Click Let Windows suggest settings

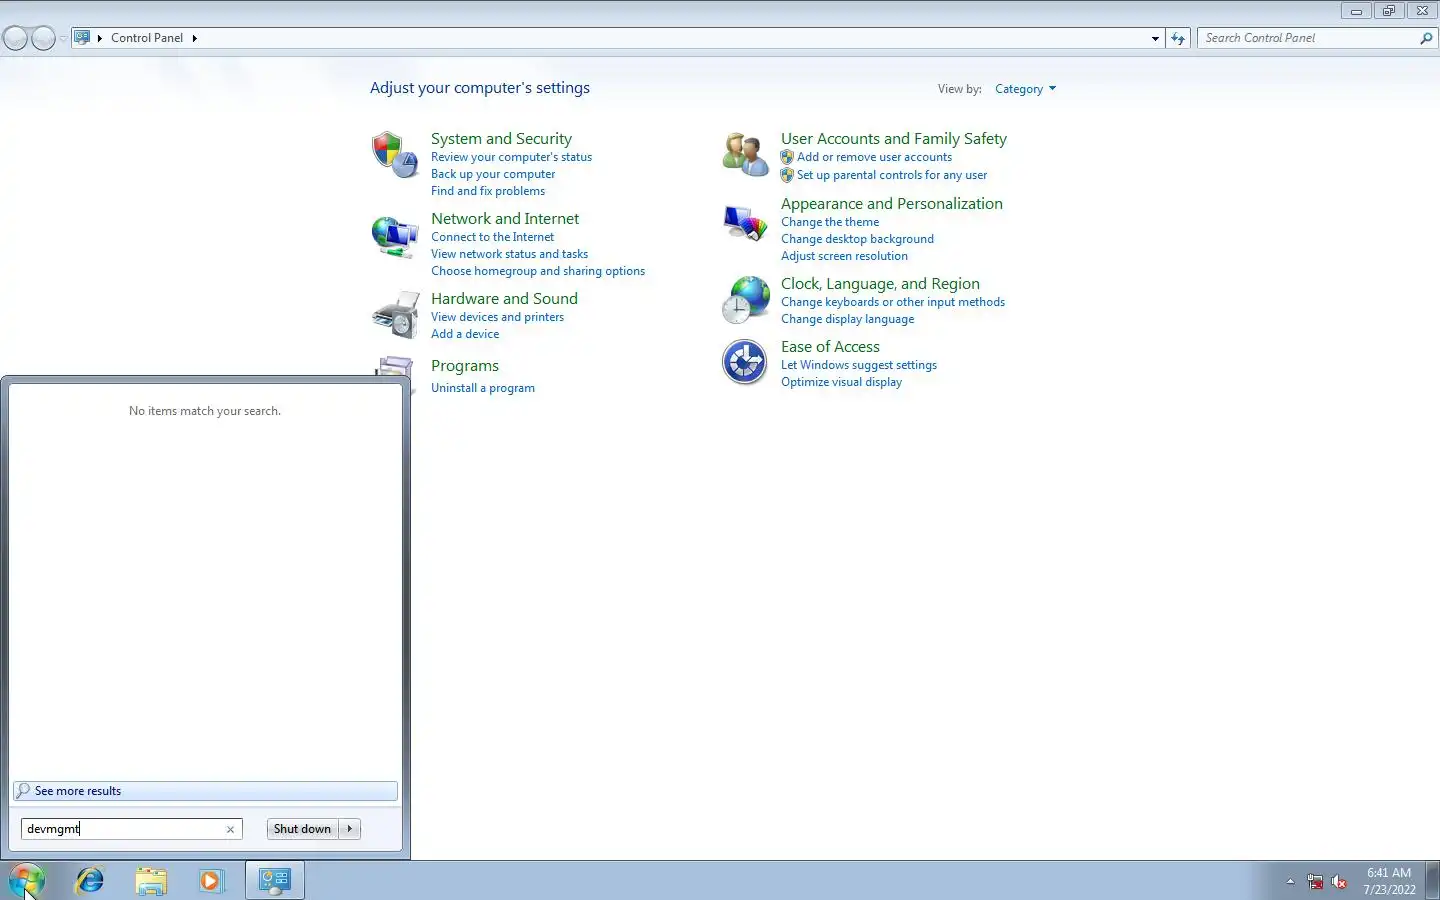pos(859,365)
